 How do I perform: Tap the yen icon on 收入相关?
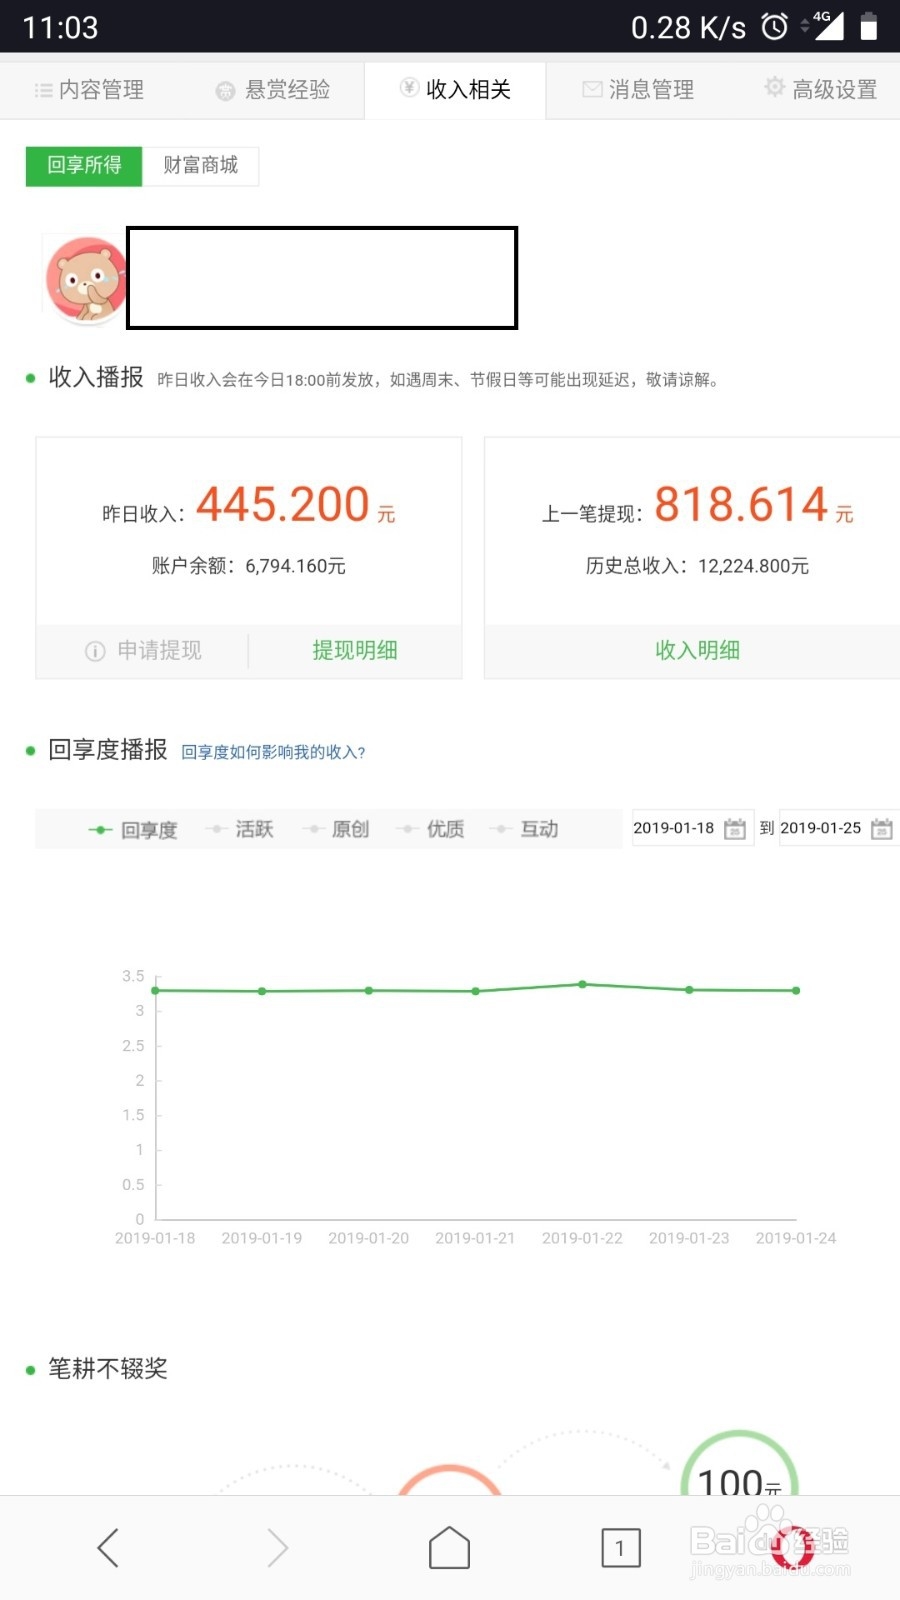pos(409,88)
